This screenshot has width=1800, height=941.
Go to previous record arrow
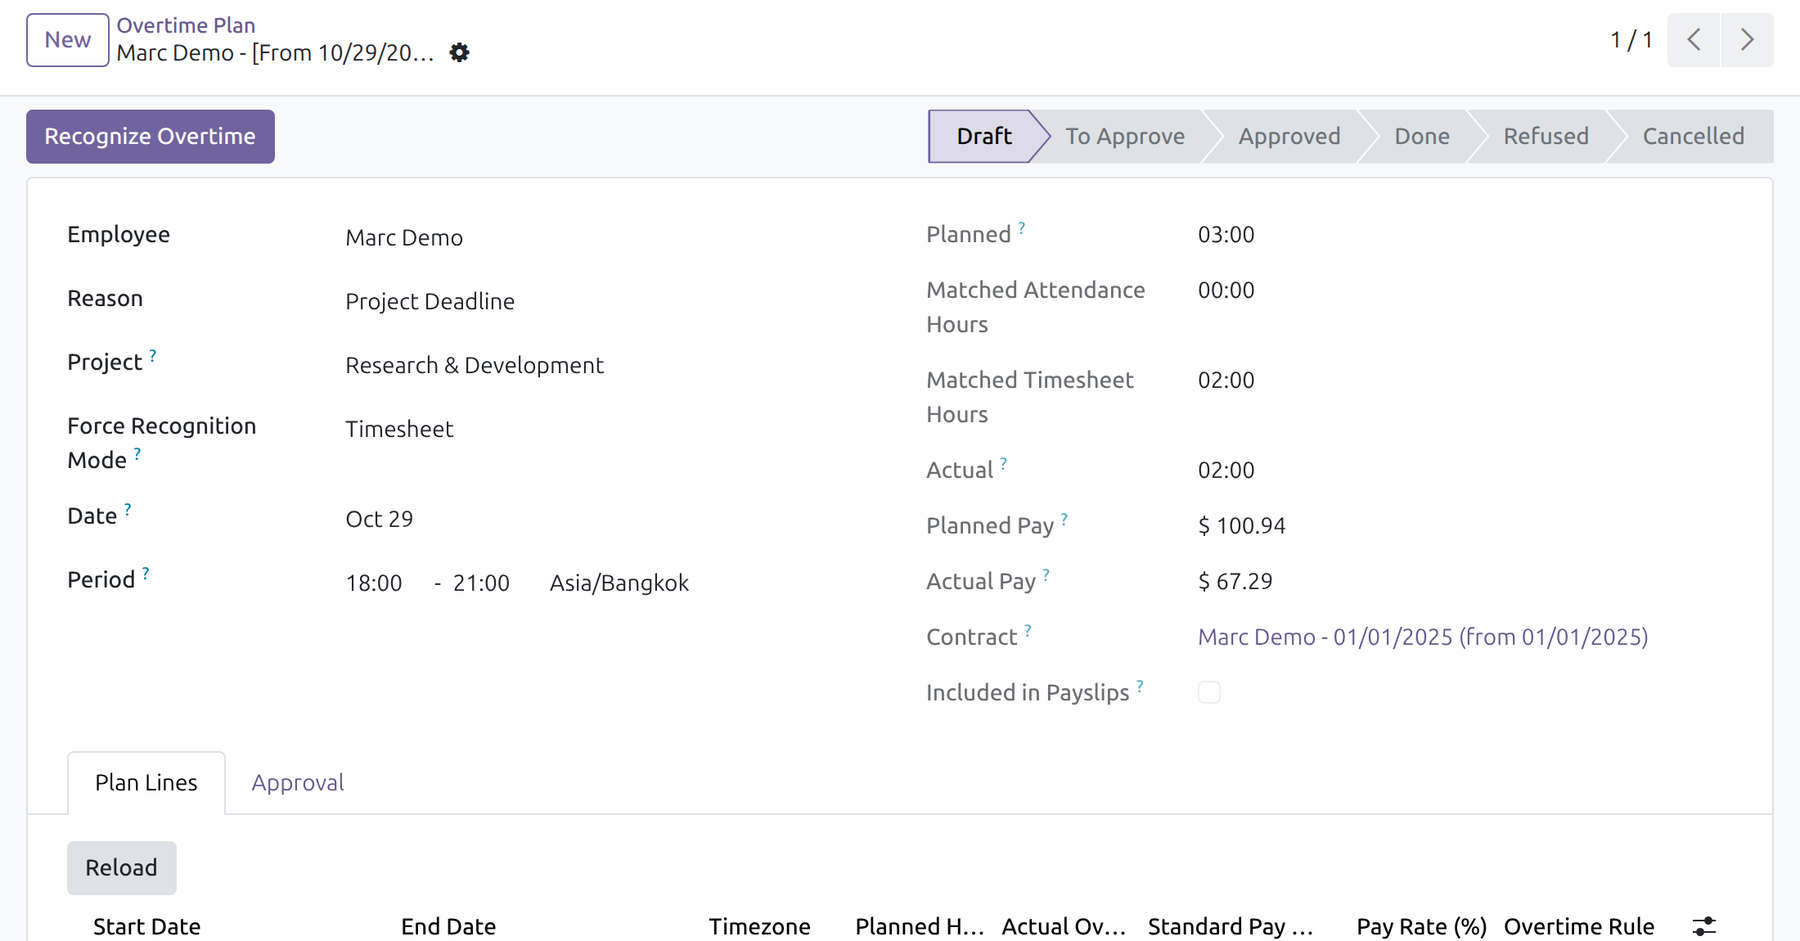[x=1694, y=40]
